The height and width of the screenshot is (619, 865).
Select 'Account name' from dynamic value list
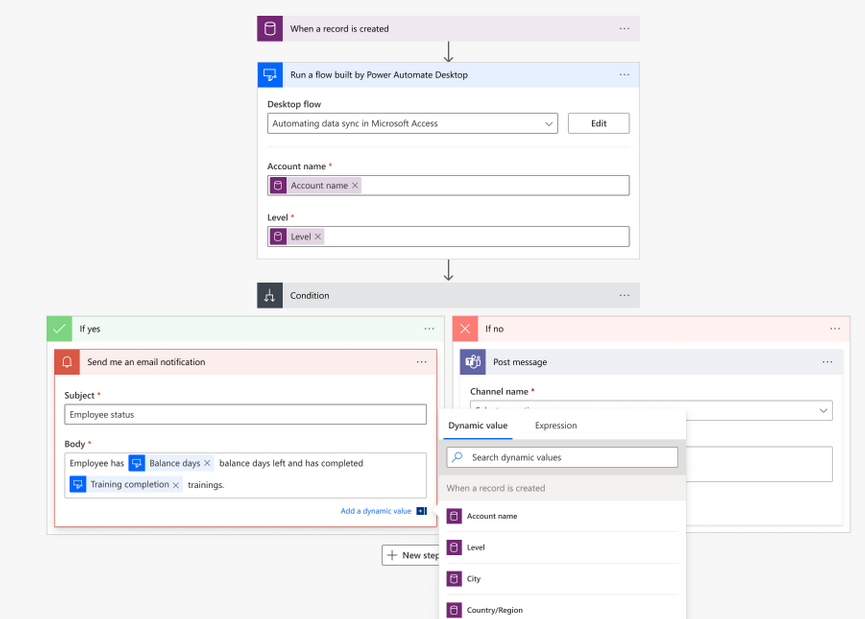(563, 516)
